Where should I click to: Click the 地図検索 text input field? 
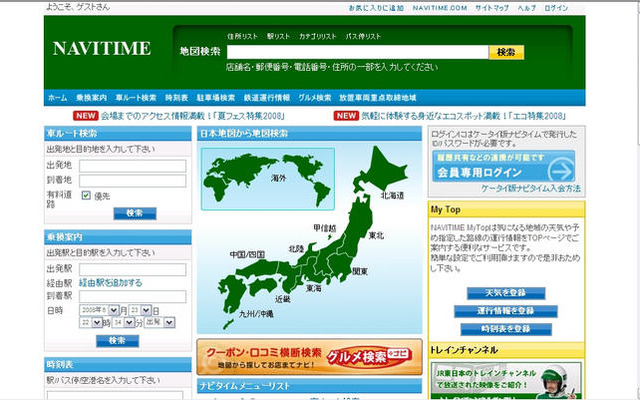(358, 52)
